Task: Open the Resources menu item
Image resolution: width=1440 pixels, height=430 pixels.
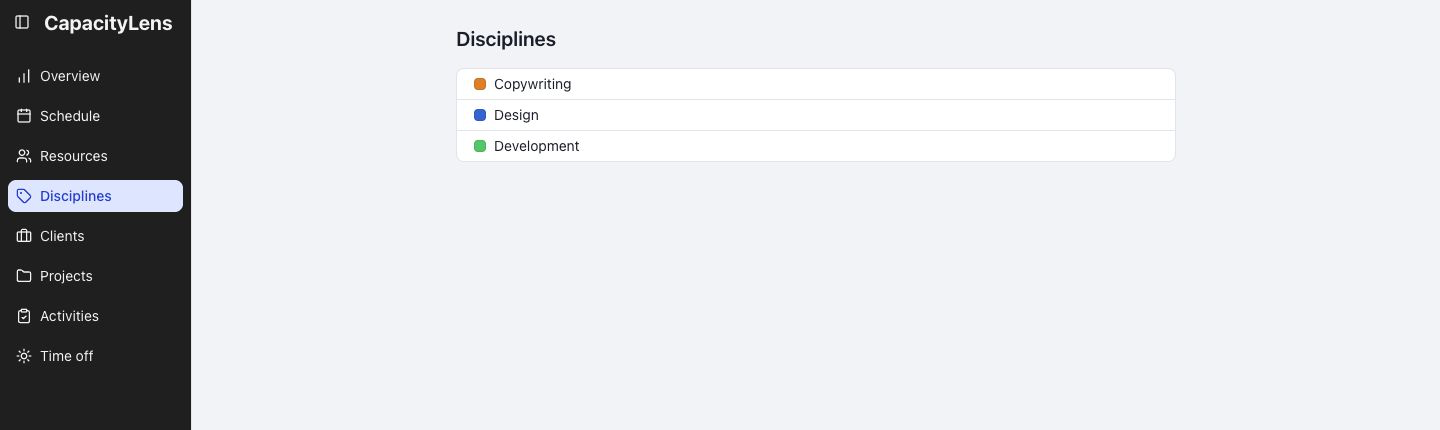Action: click(x=95, y=156)
